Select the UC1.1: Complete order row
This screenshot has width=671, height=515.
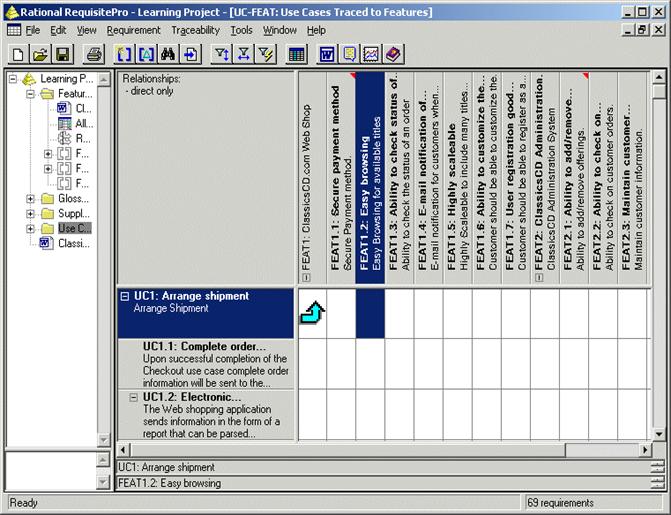(x=206, y=364)
